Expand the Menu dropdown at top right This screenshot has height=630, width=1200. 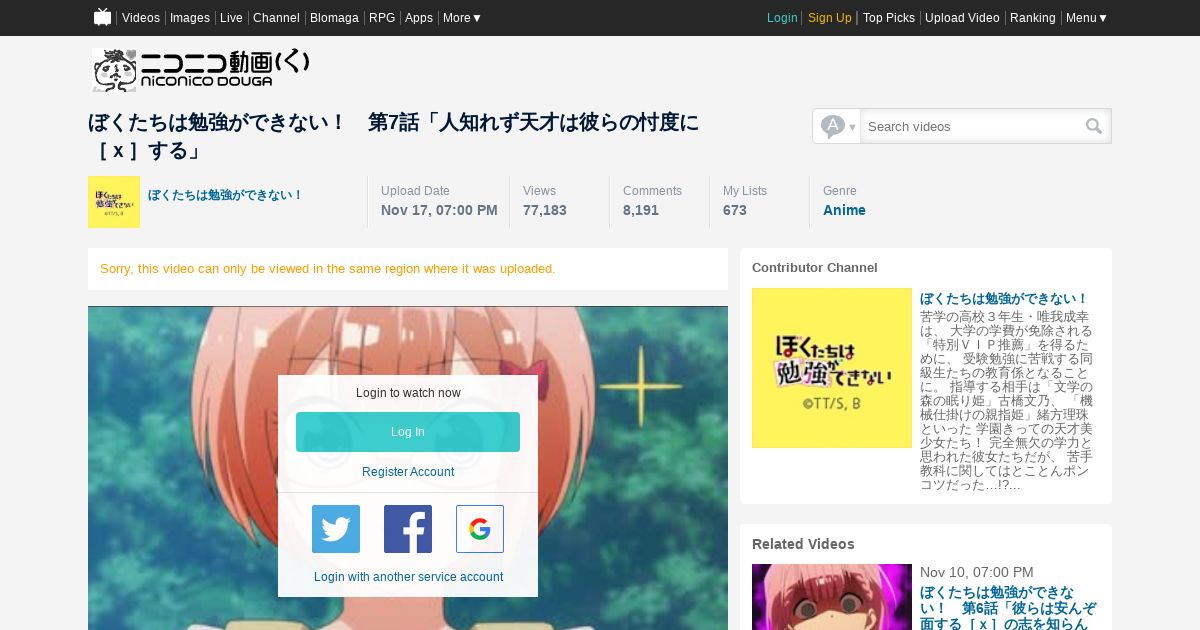(x=1086, y=18)
